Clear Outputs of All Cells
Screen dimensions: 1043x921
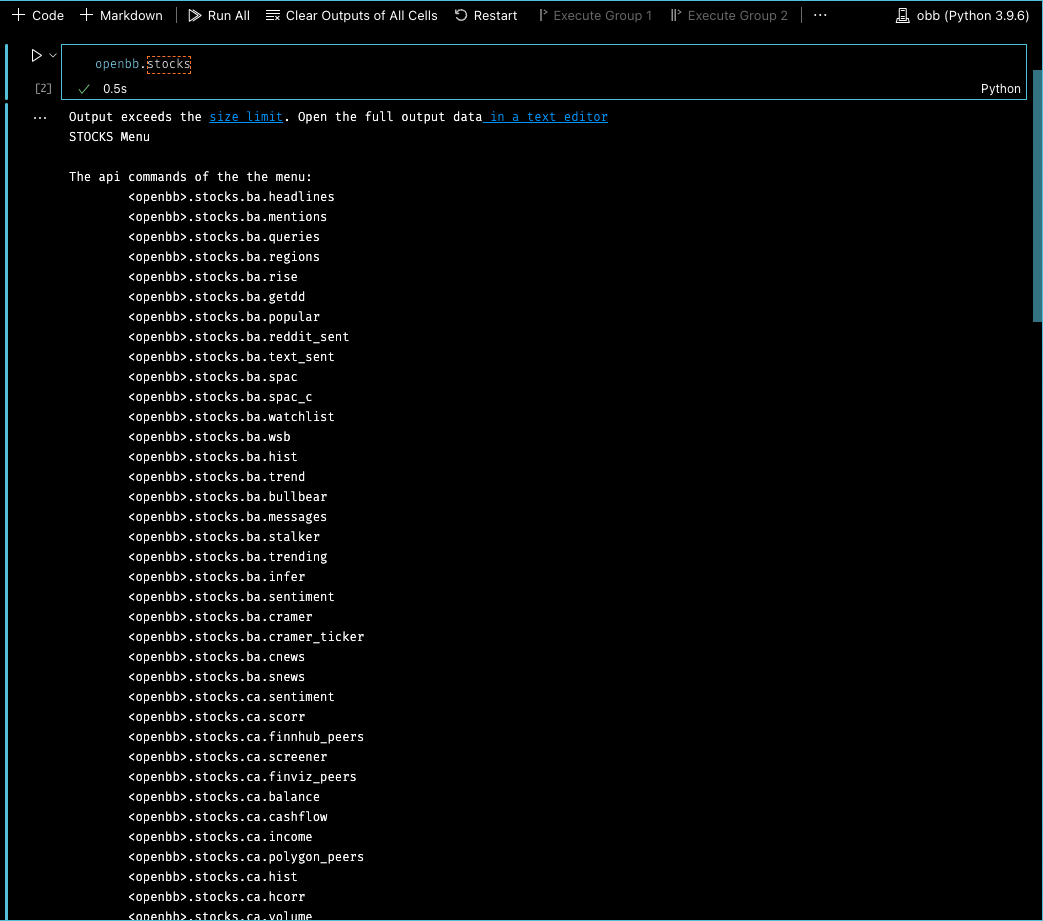(351, 15)
